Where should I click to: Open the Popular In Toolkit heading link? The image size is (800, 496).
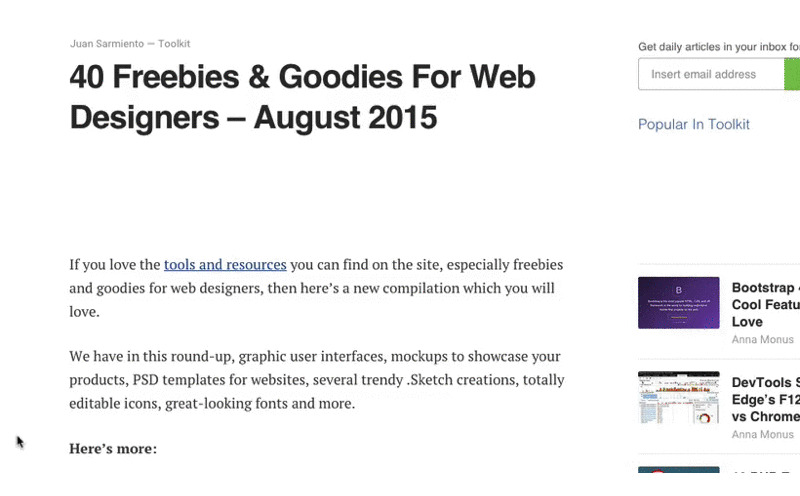tap(693, 124)
